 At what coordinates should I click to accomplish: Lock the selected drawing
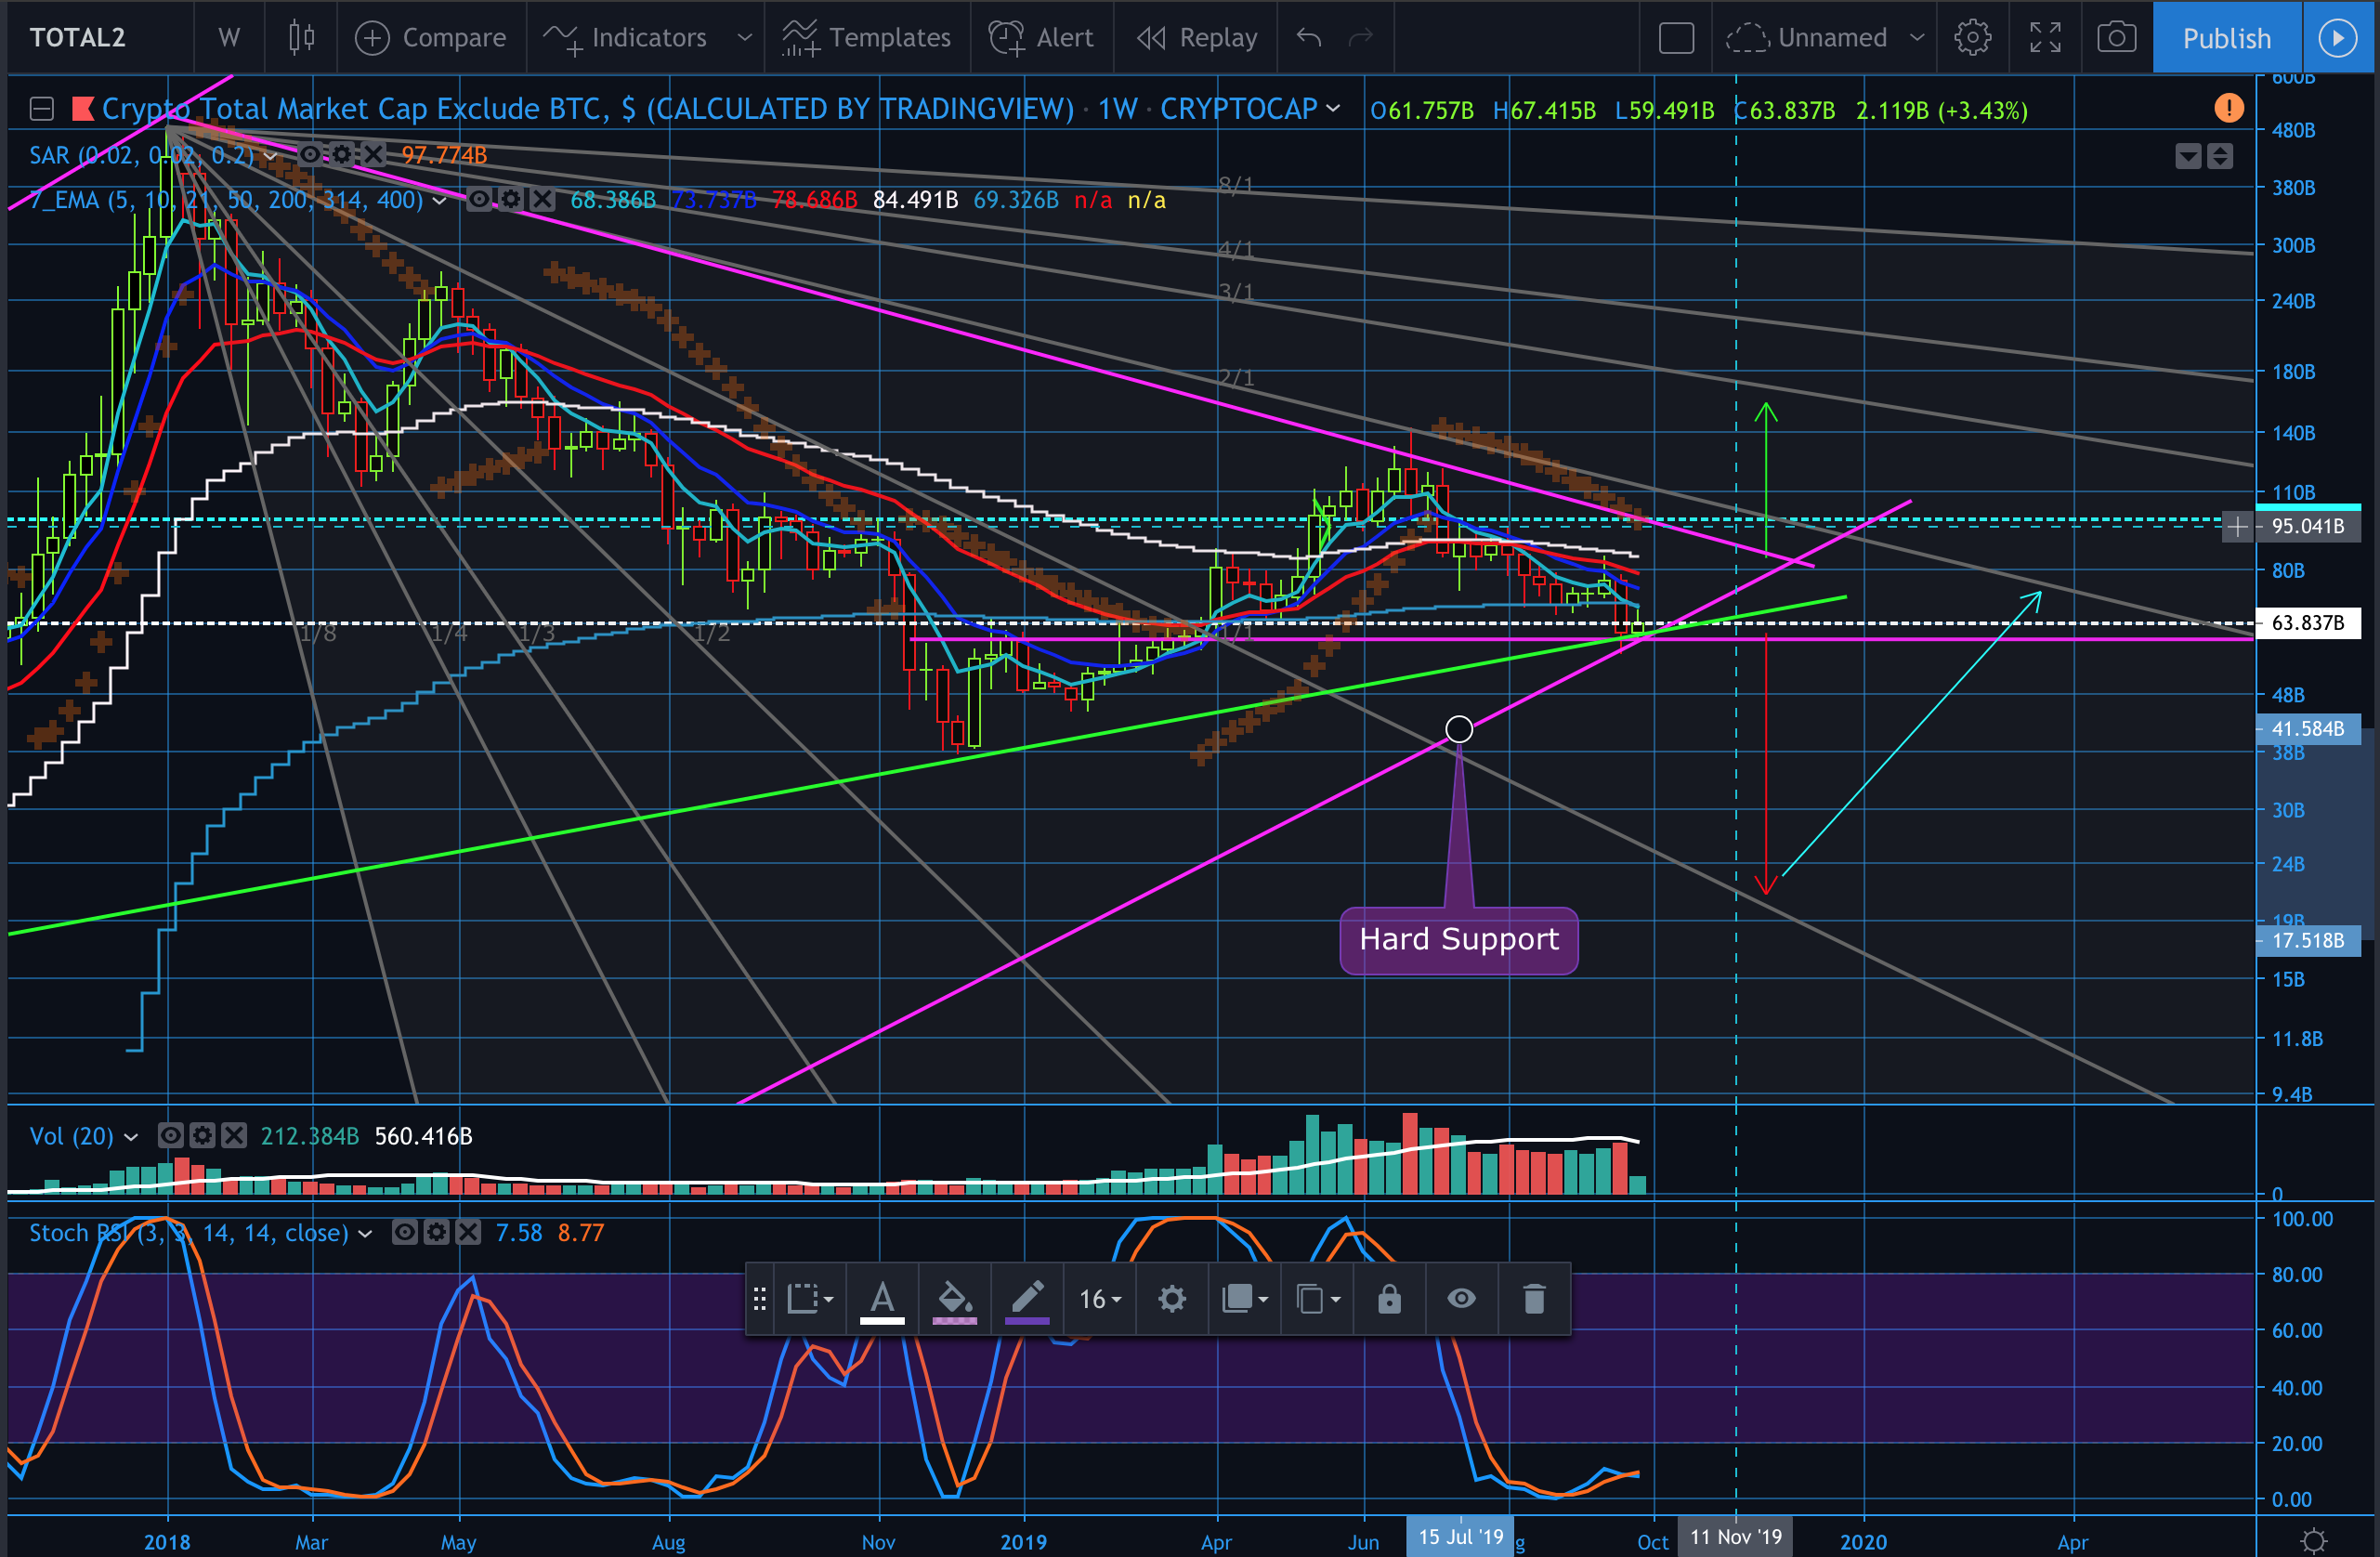(x=1389, y=1299)
